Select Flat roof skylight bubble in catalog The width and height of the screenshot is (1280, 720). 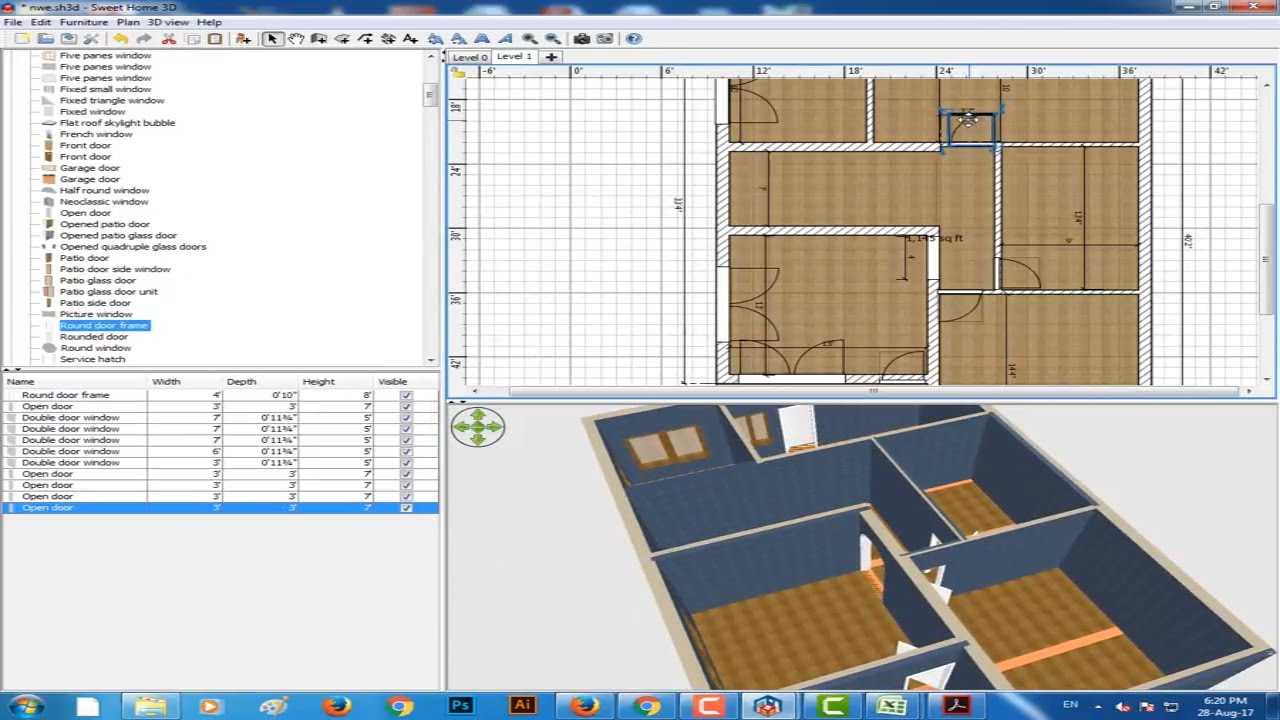117,123
